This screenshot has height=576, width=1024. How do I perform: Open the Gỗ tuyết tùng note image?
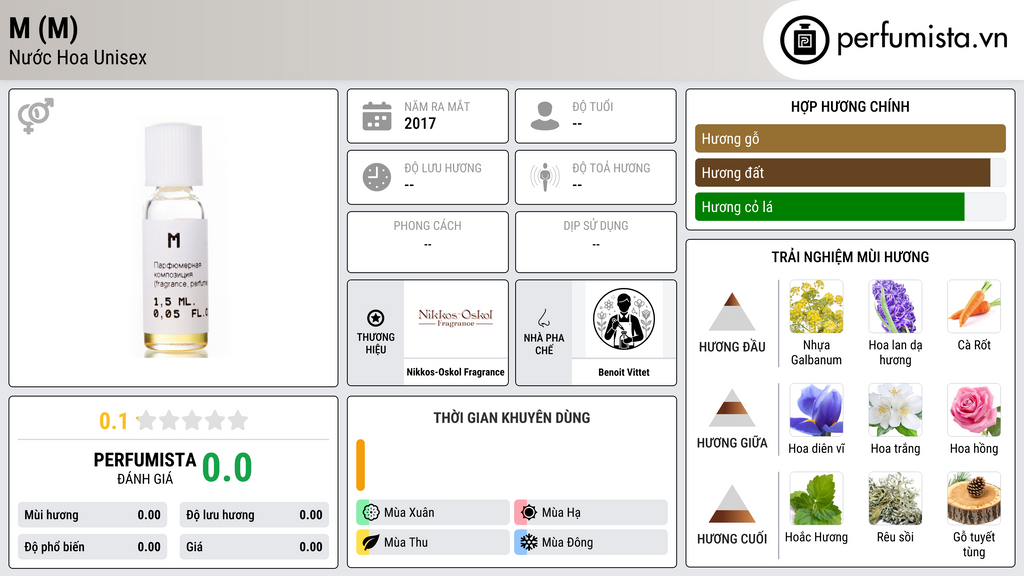[x=974, y=498]
